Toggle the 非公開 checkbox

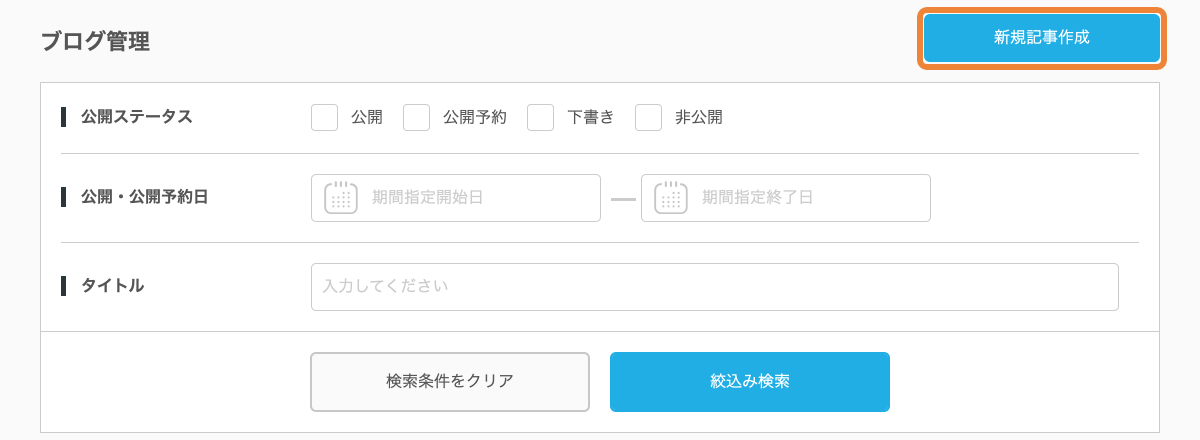coord(648,117)
